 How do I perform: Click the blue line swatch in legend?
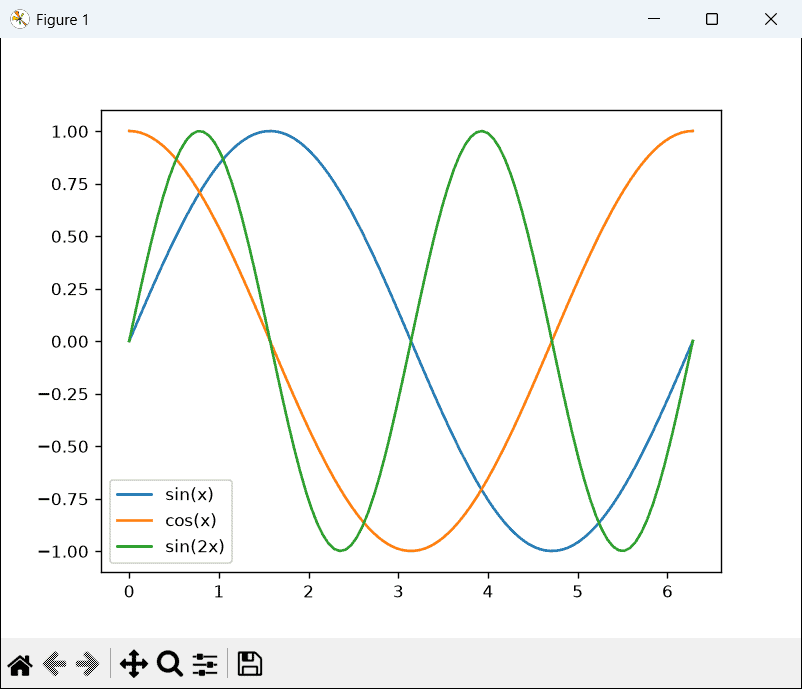pyautogui.click(x=135, y=494)
